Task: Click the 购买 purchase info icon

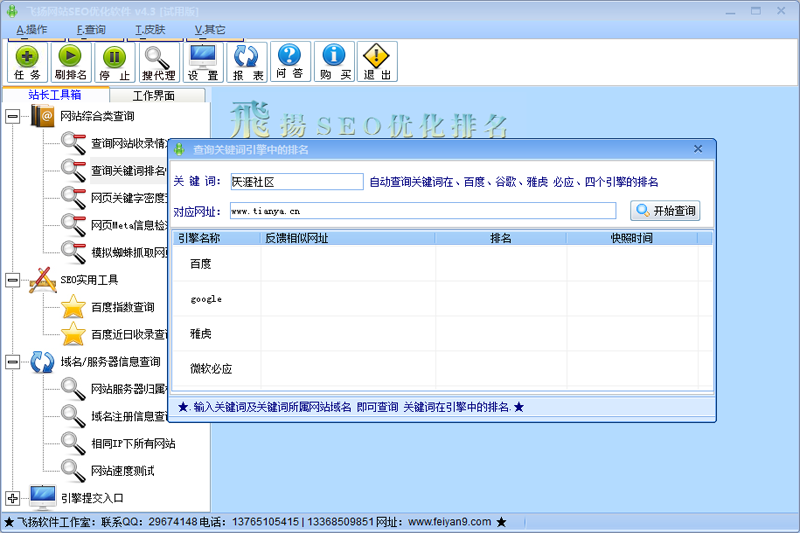Action: (334, 62)
